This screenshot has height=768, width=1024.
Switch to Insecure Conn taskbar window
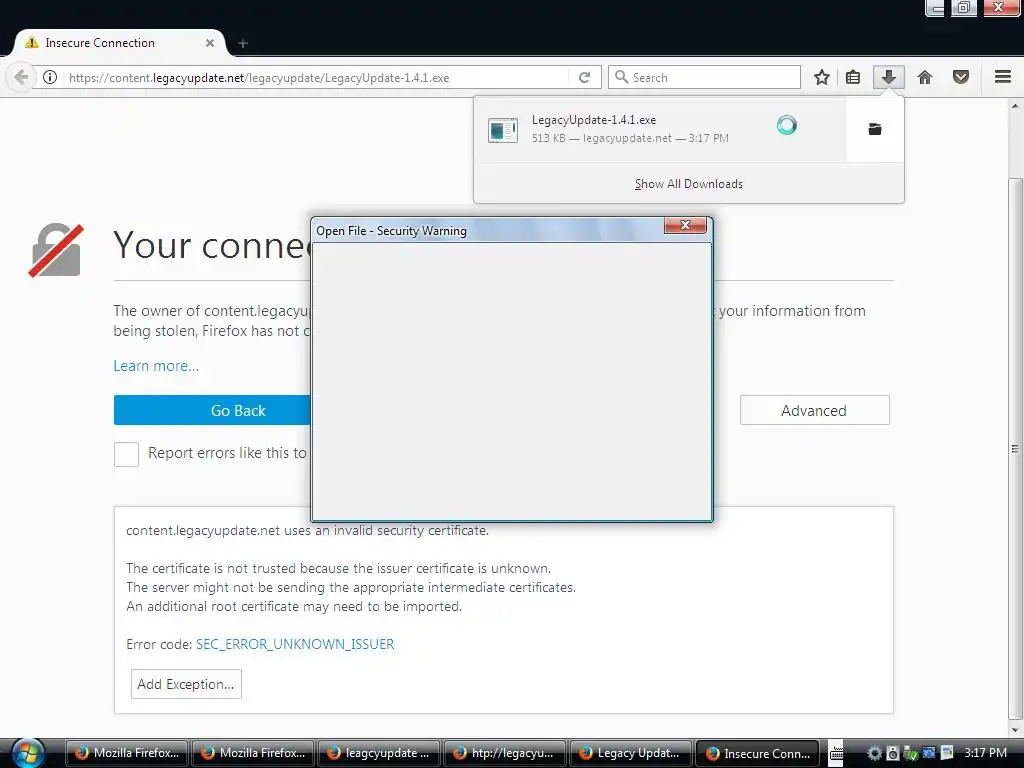[x=757, y=753]
